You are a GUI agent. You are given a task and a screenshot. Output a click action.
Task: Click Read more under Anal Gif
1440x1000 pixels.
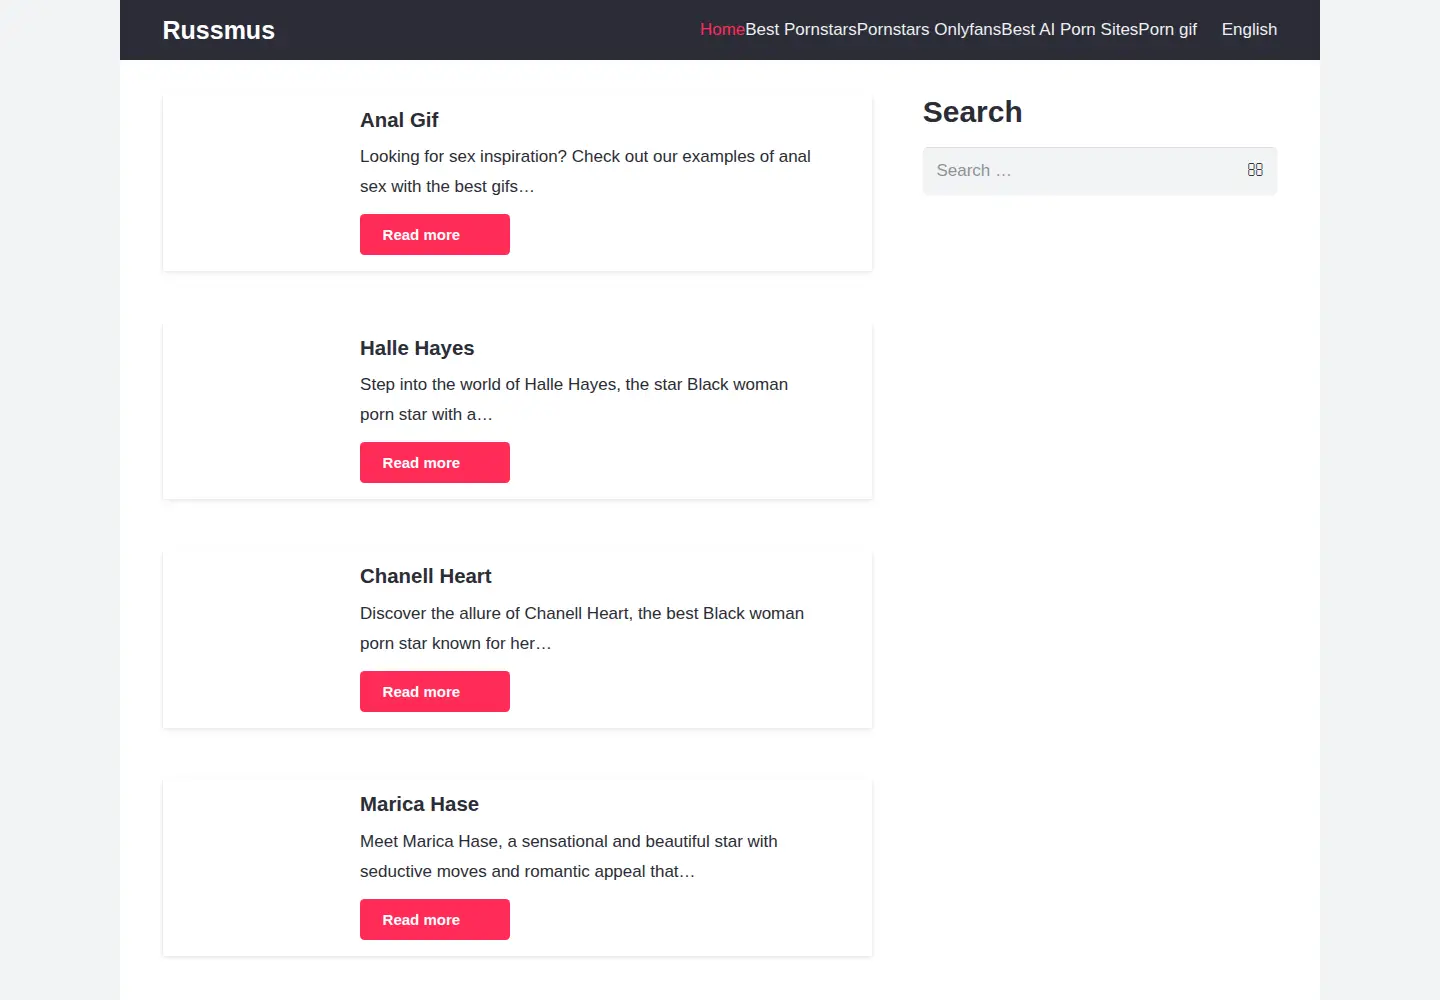coord(435,235)
